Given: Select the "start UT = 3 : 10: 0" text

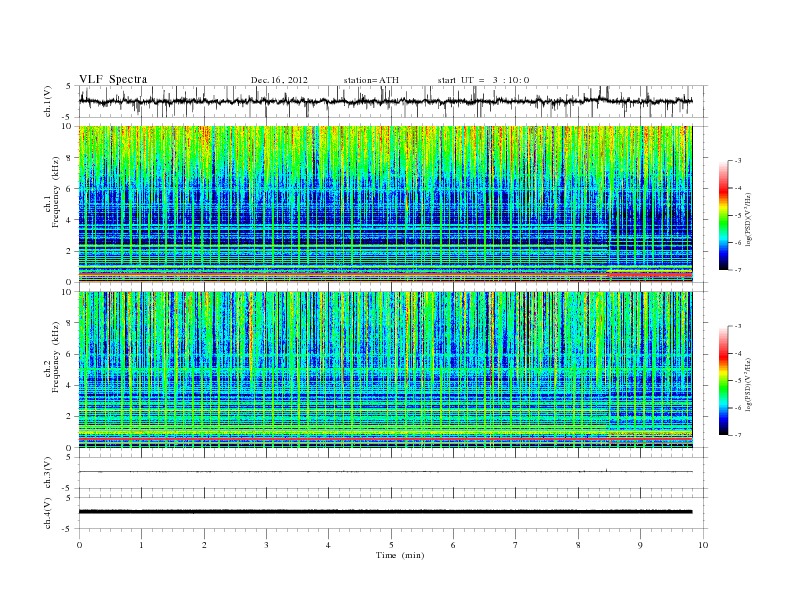Looking at the screenshot, I should [483, 80].
